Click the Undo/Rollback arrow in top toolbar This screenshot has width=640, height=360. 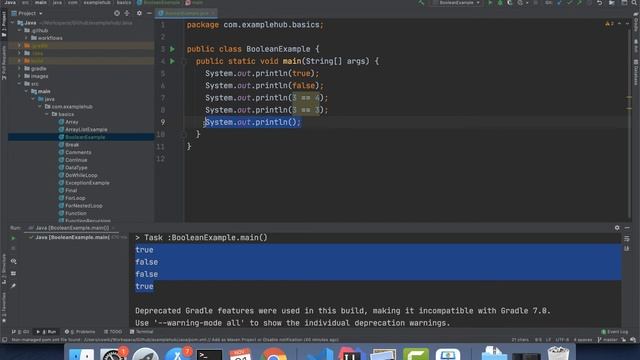599,2
